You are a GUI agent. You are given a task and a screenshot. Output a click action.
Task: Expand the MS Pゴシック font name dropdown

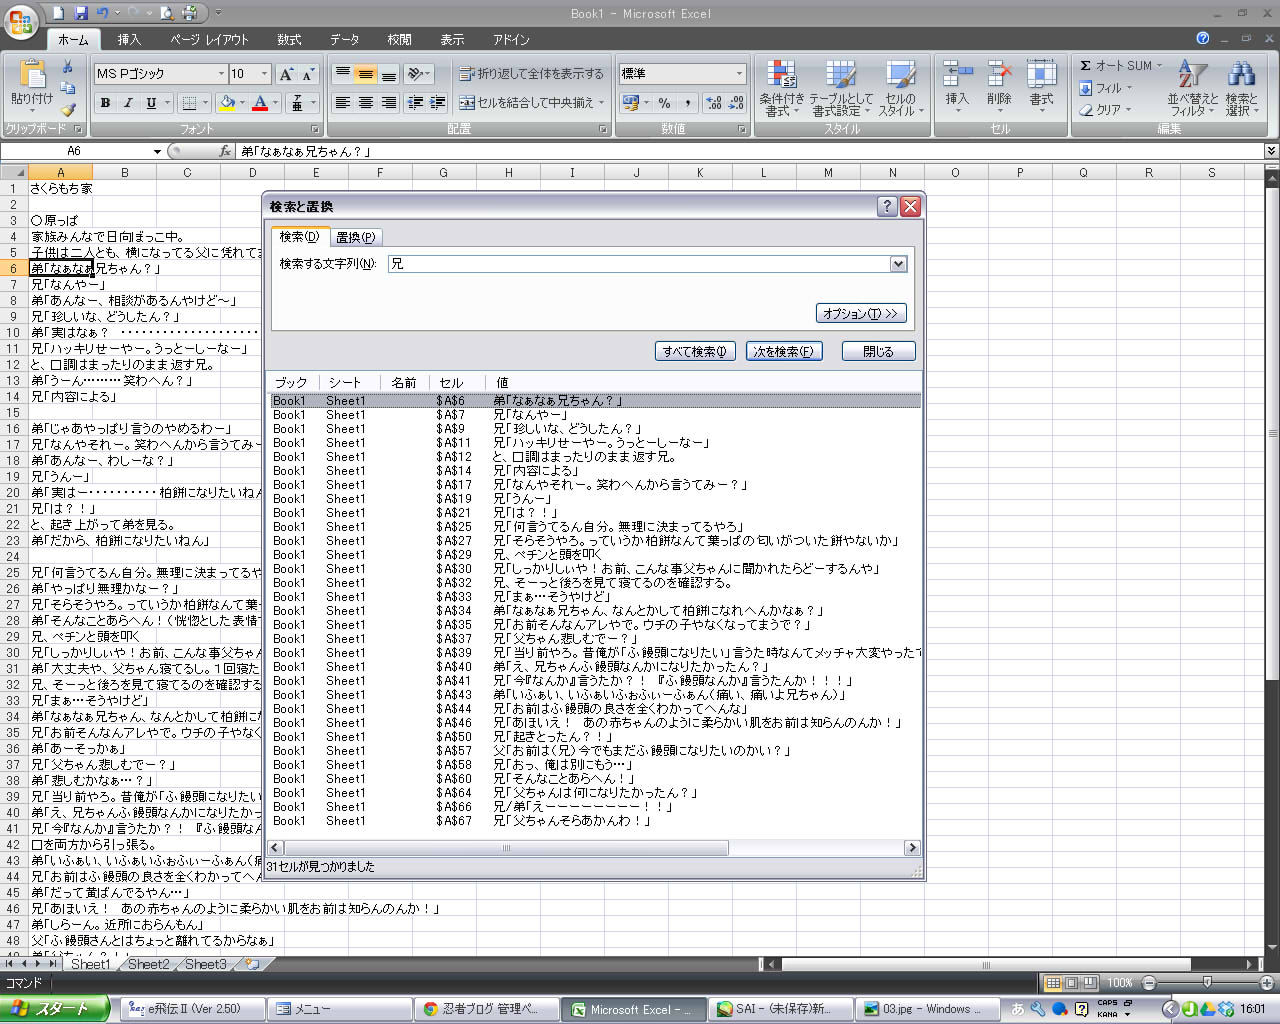[221, 74]
